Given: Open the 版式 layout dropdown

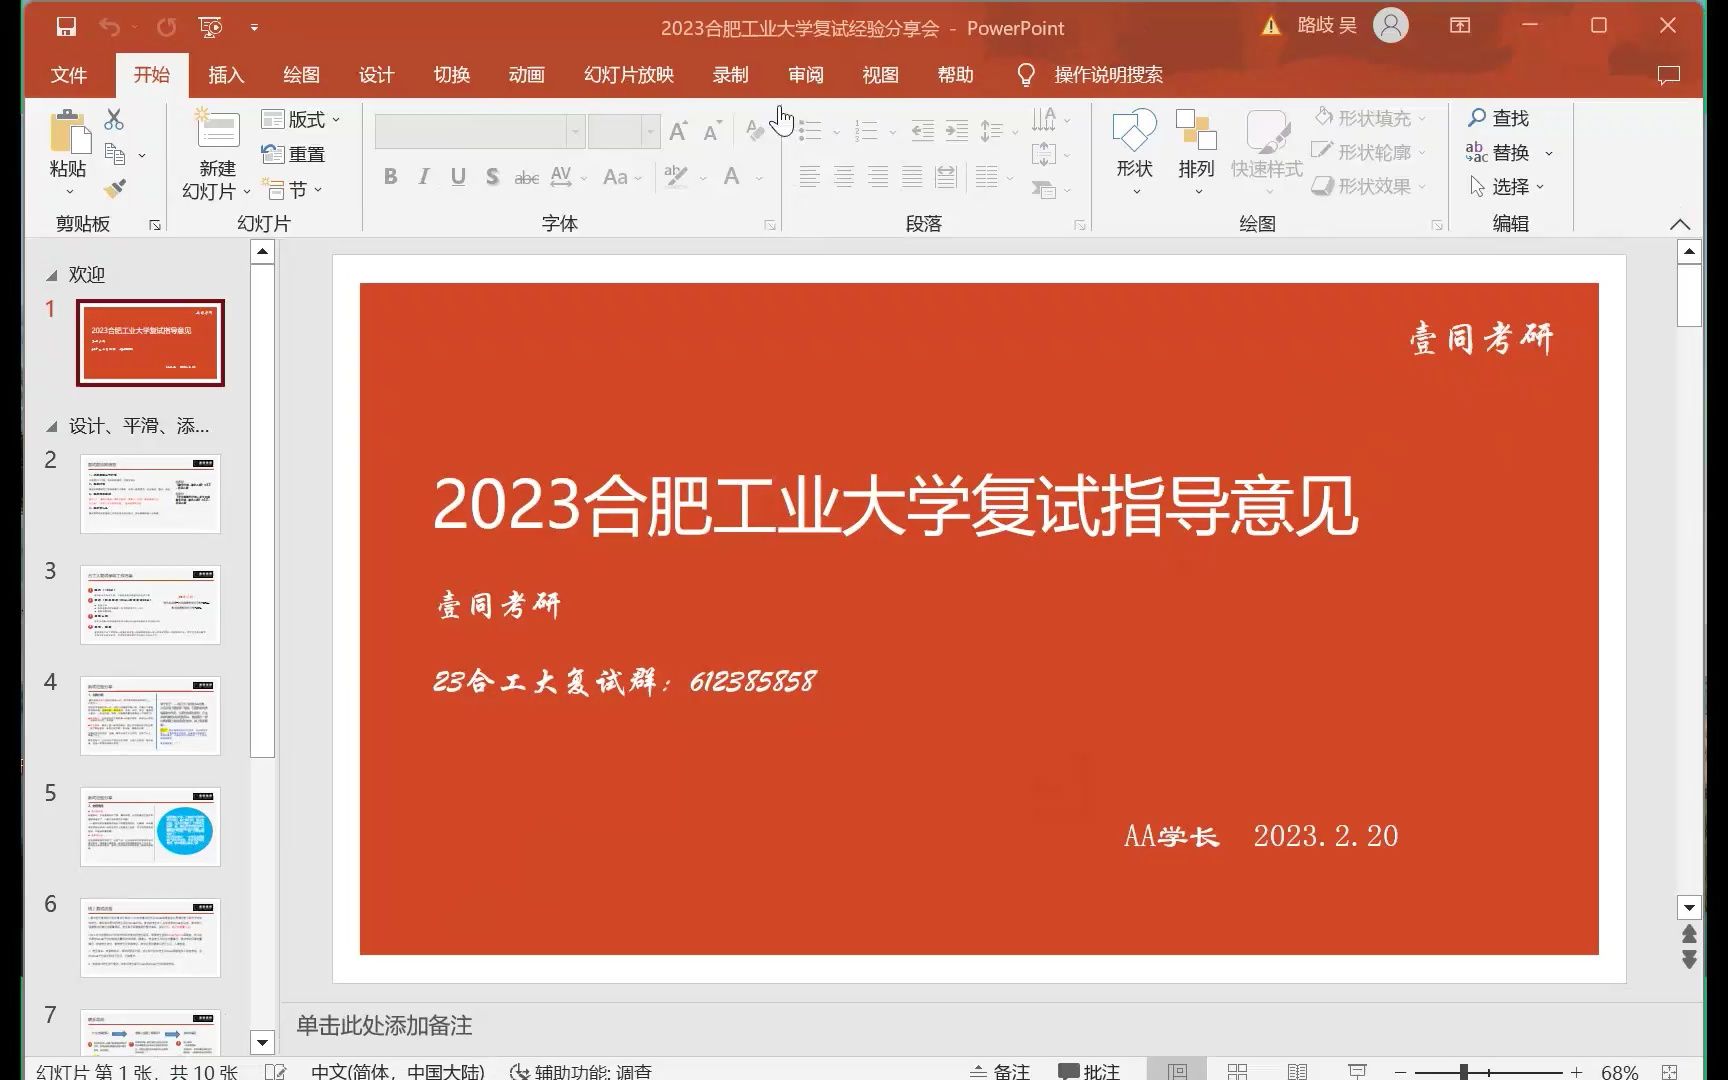Looking at the screenshot, I should (301, 119).
